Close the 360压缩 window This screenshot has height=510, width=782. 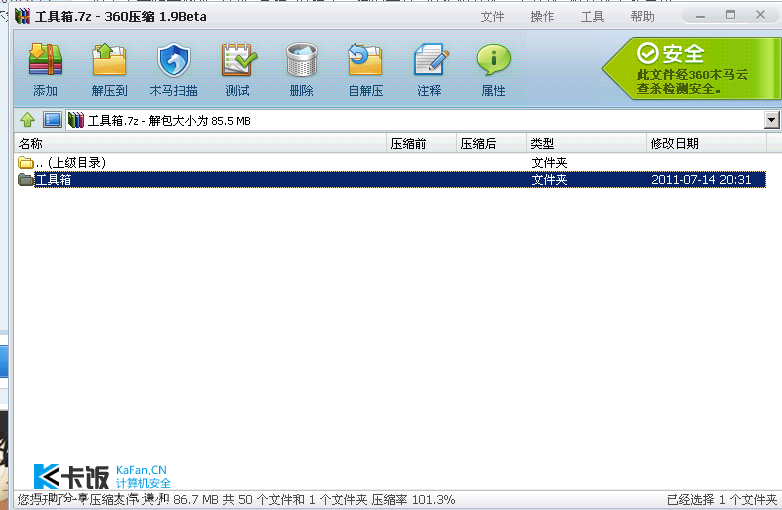click(x=761, y=15)
